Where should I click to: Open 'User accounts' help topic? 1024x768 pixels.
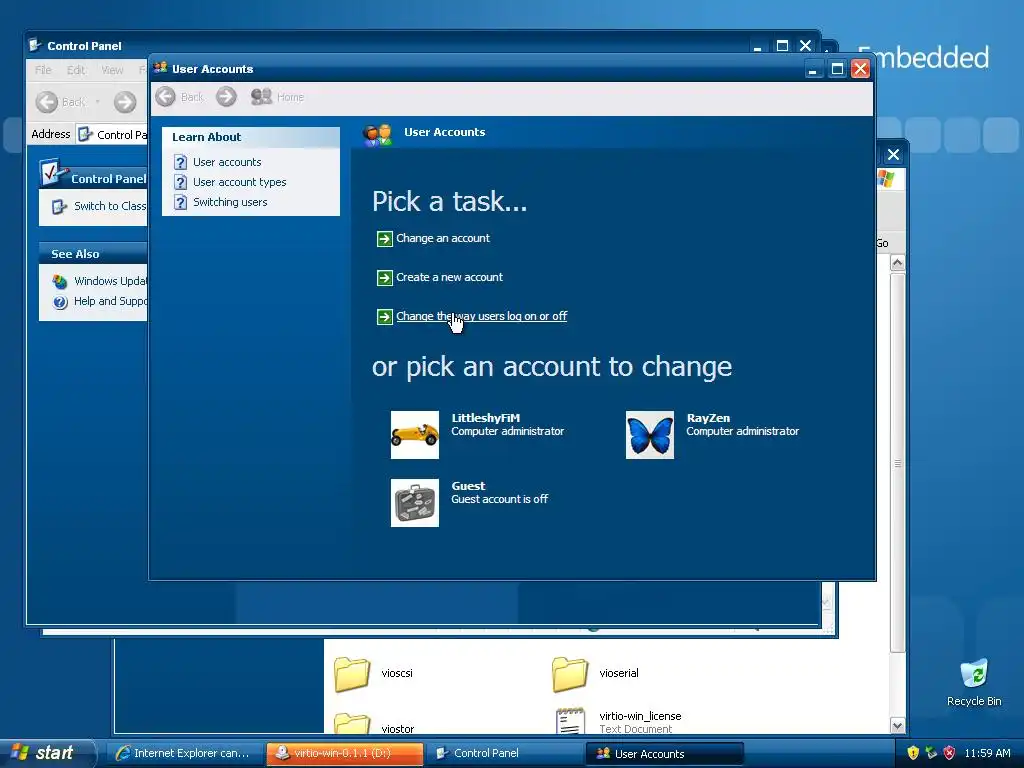[227, 162]
